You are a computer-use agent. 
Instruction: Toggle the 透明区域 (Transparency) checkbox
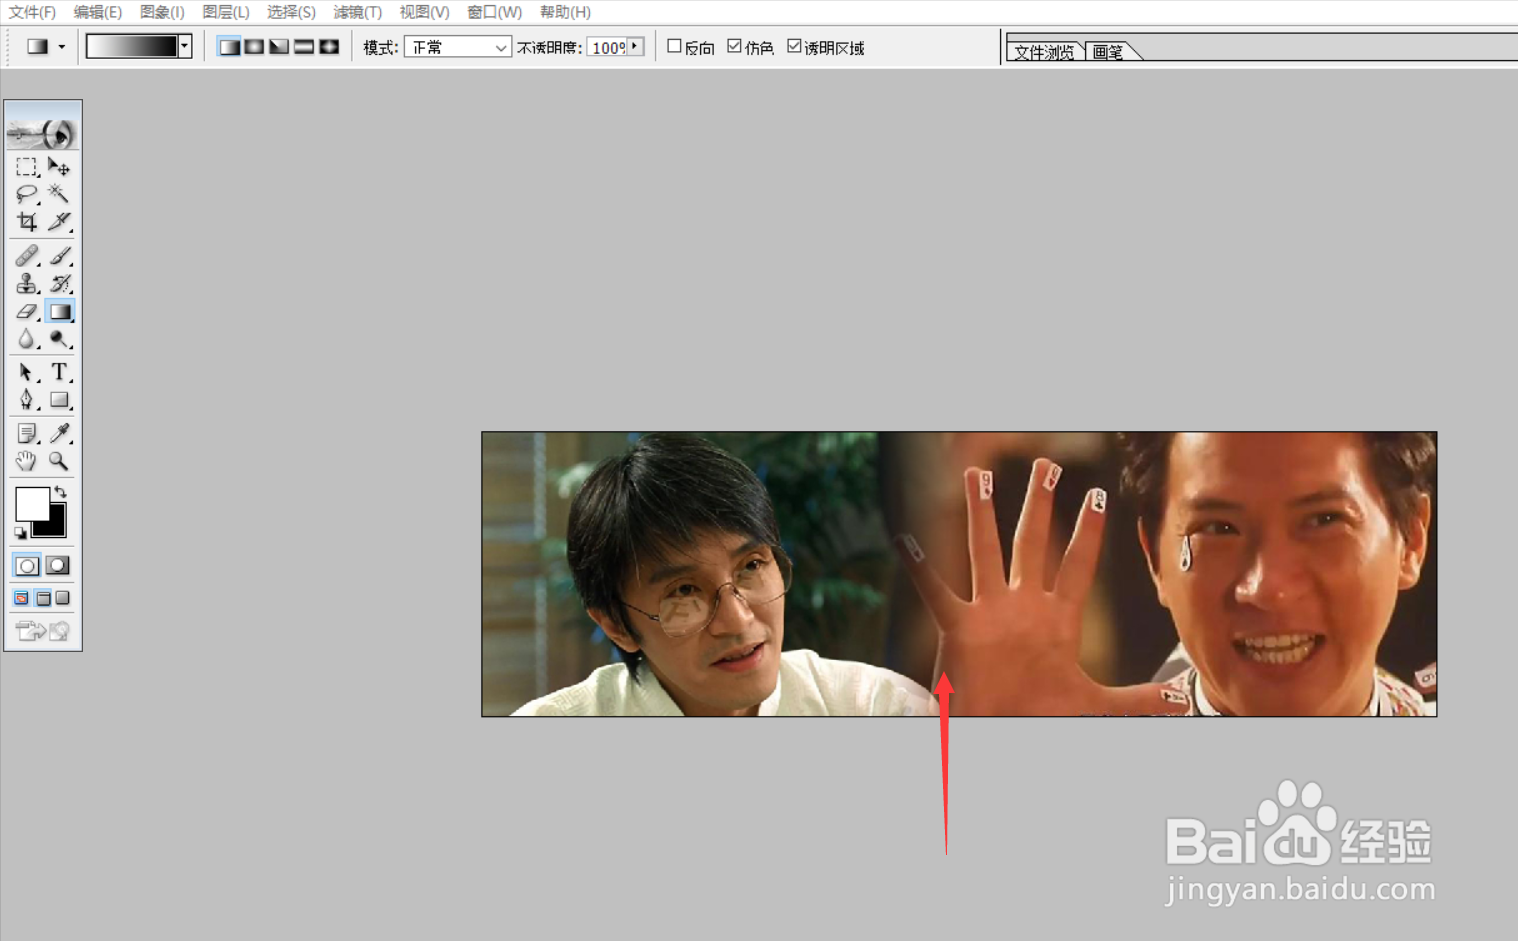point(794,46)
